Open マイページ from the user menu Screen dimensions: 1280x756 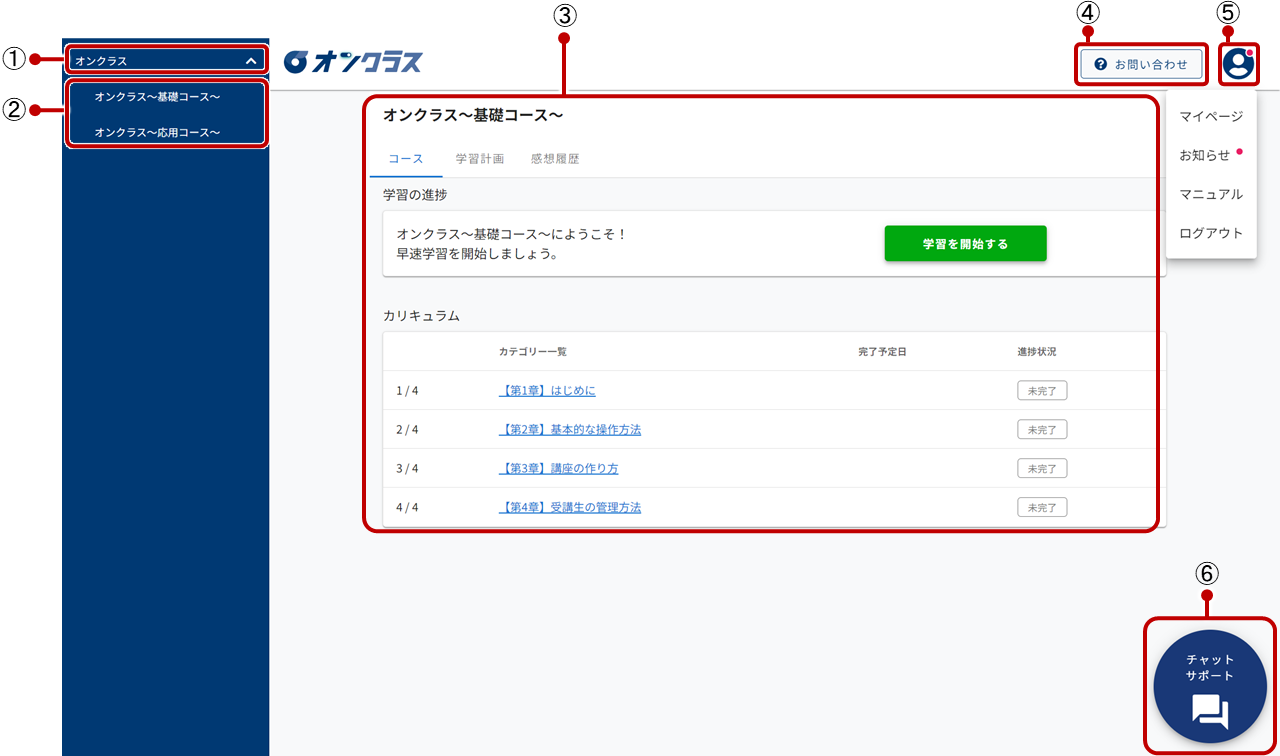point(1211,116)
